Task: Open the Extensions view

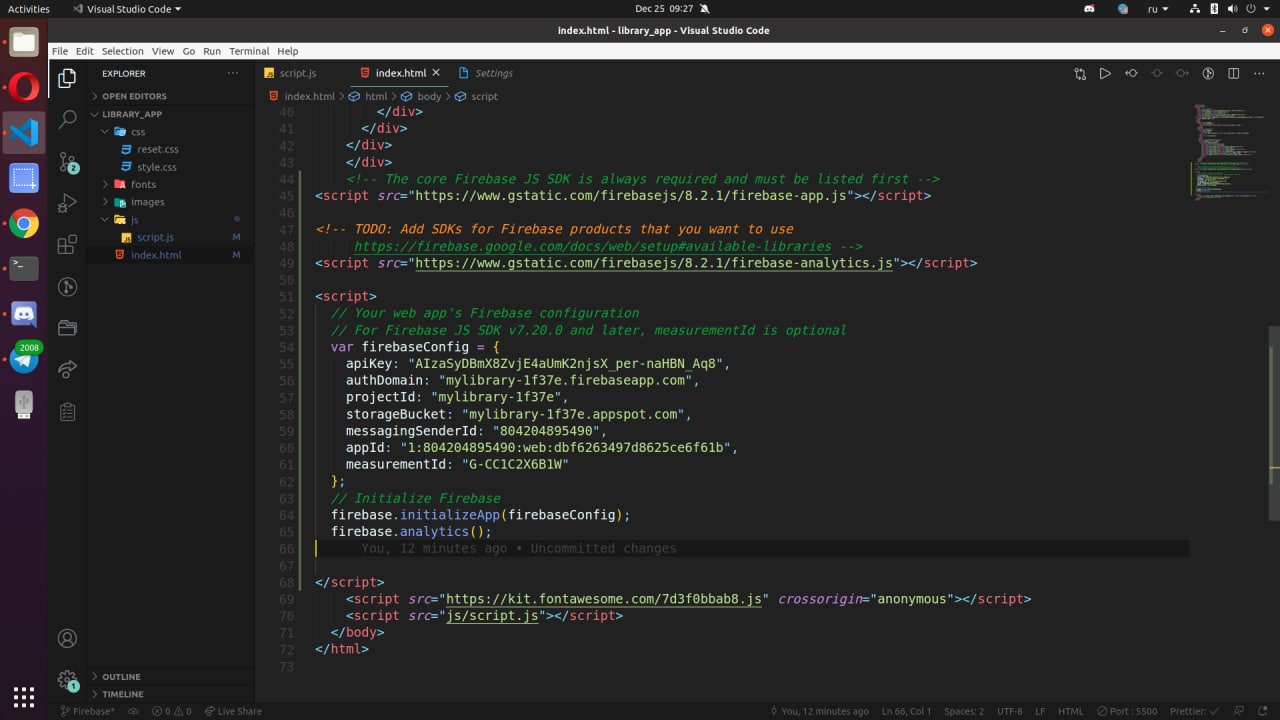Action: click(67, 244)
